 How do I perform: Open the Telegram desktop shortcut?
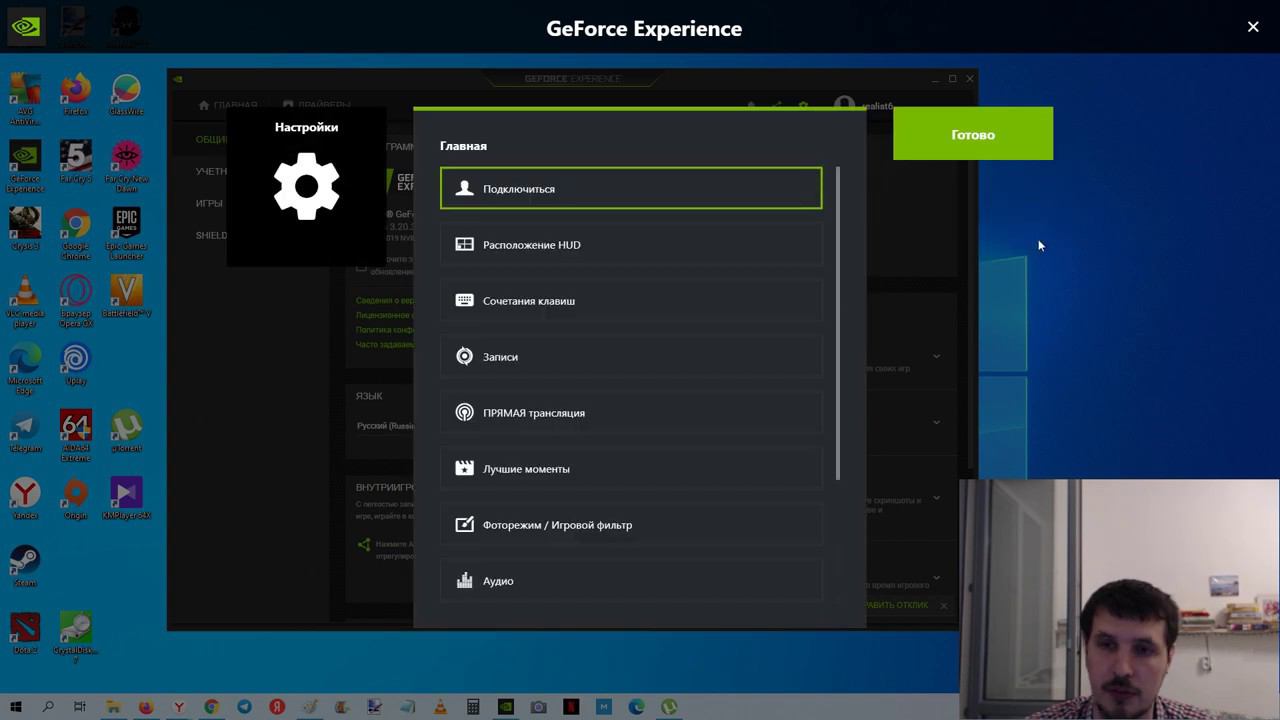25,431
